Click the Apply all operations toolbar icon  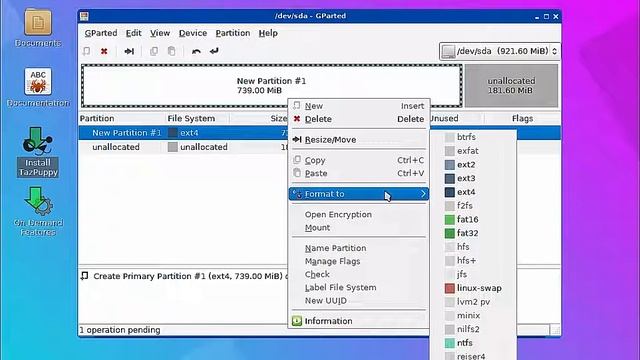[x=214, y=51]
